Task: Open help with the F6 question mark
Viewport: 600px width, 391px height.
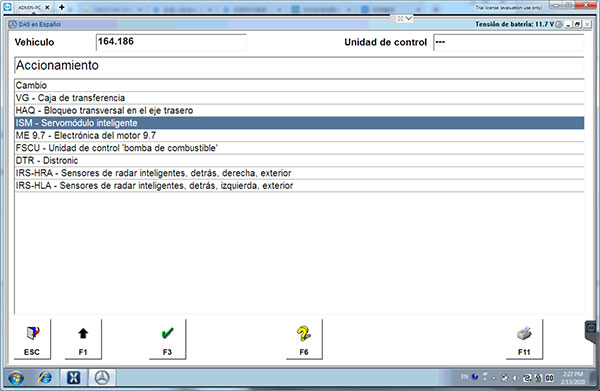Action: tap(304, 339)
